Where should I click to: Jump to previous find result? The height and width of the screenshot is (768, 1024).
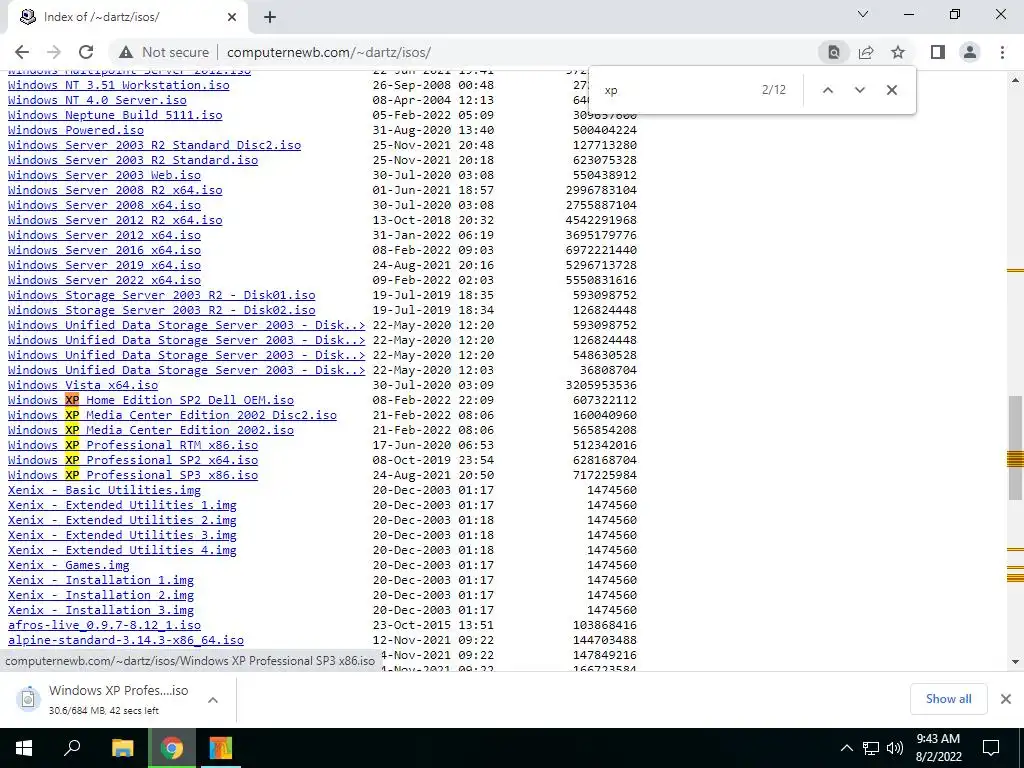click(x=827, y=90)
